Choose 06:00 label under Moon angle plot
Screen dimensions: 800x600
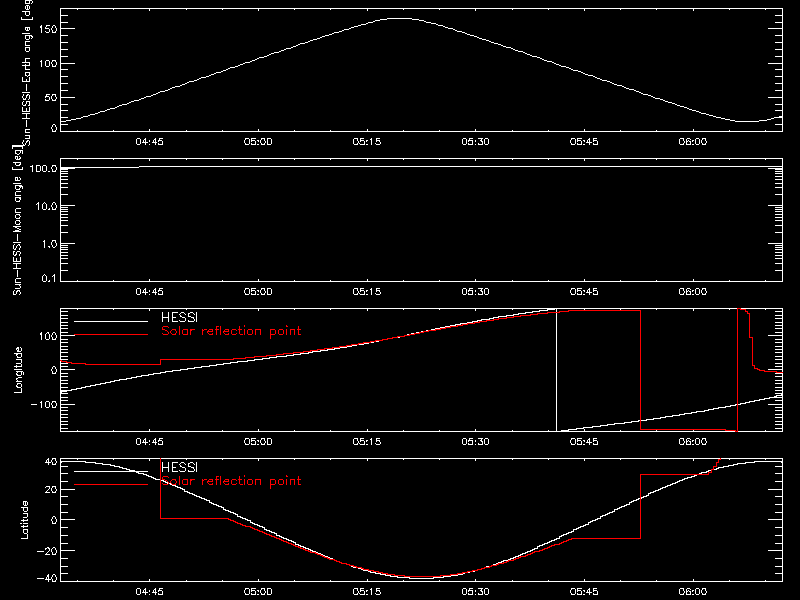pyautogui.click(x=693, y=292)
